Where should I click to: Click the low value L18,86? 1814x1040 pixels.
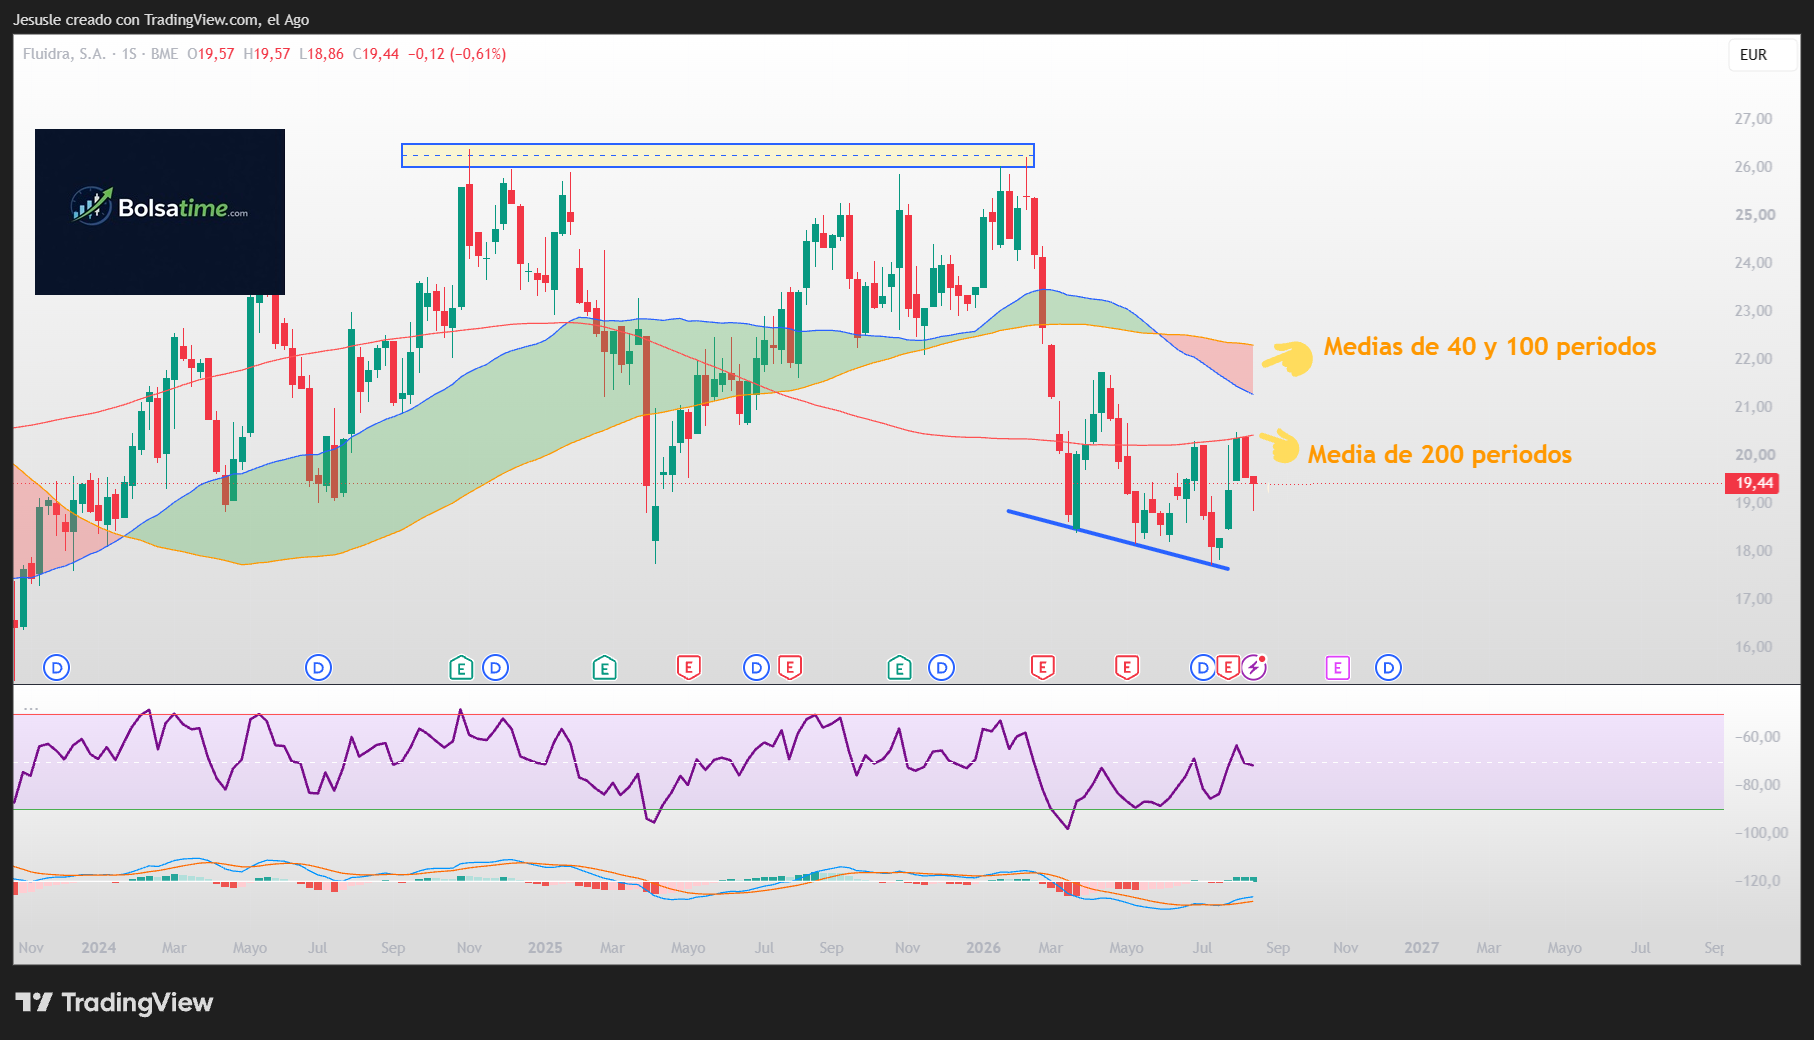(x=322, y=54)
